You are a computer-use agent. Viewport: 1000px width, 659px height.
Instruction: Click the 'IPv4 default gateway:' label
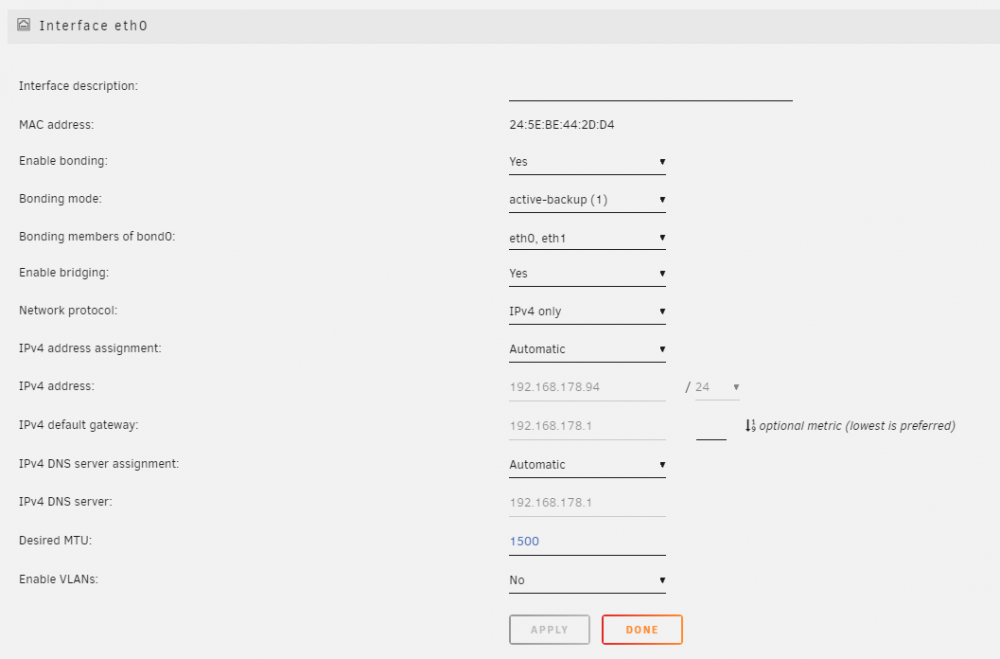coord(78,425)
